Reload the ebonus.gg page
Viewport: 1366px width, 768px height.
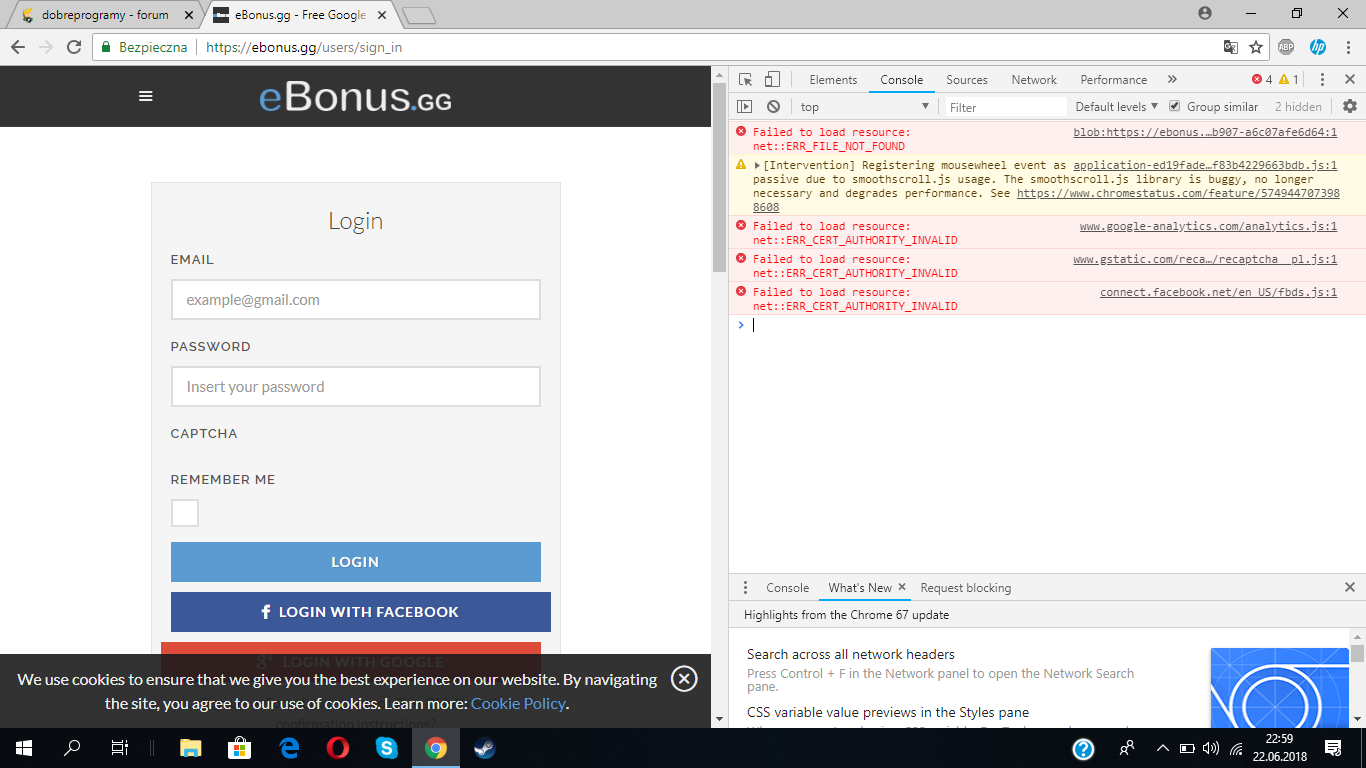tap(73, 47)
